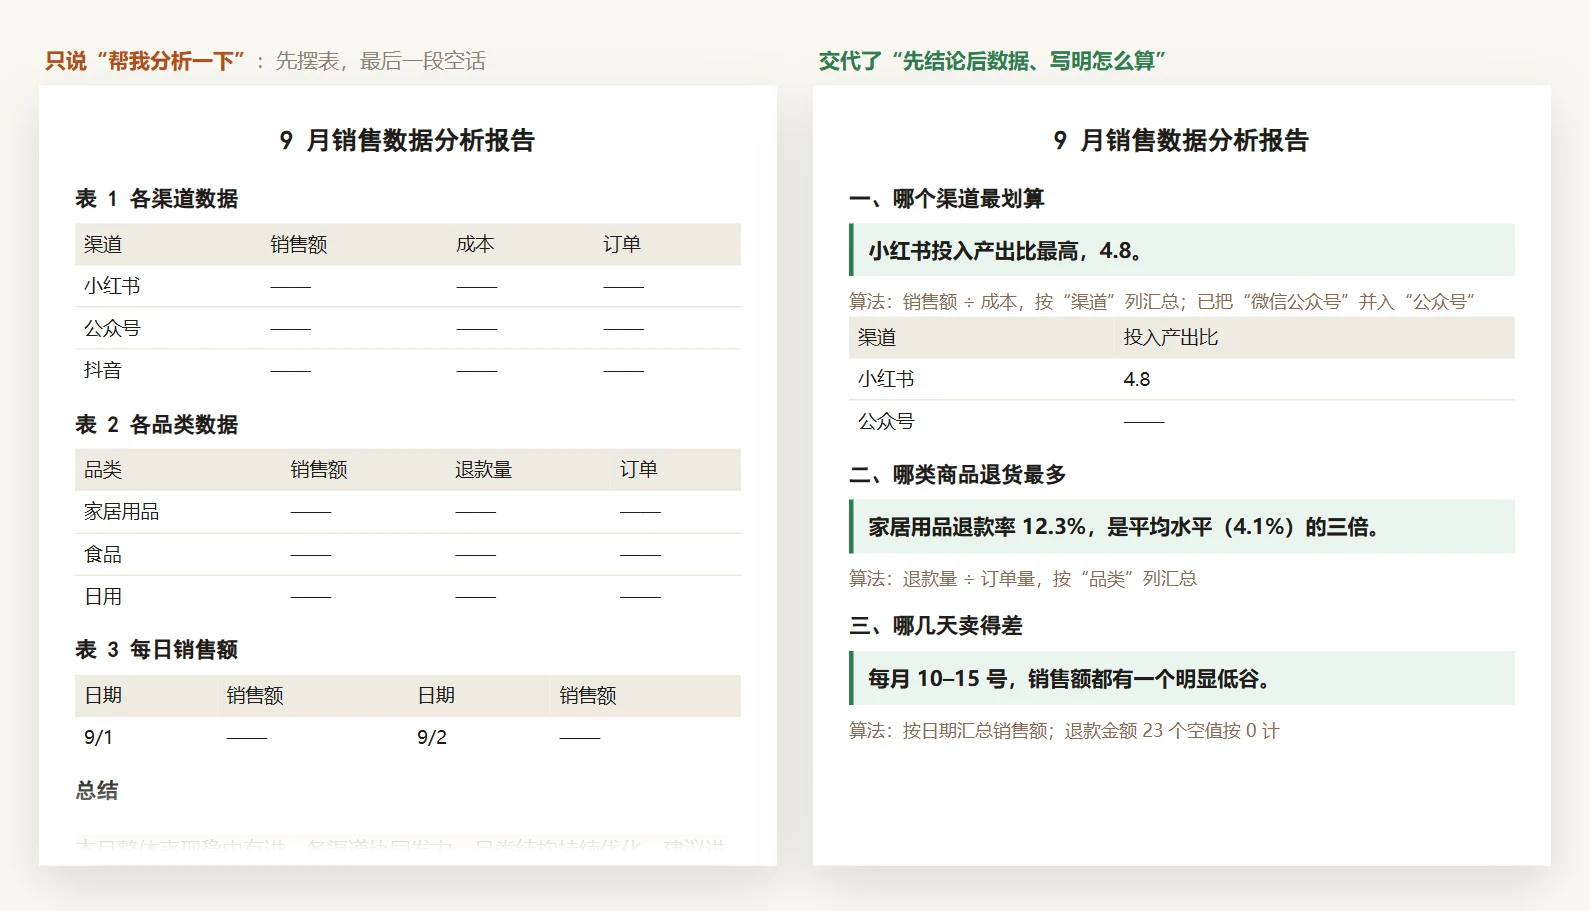Select 公众号 in the 各渠道数据 table
This screenshot has height=911, width=1590.
point(112,328)
